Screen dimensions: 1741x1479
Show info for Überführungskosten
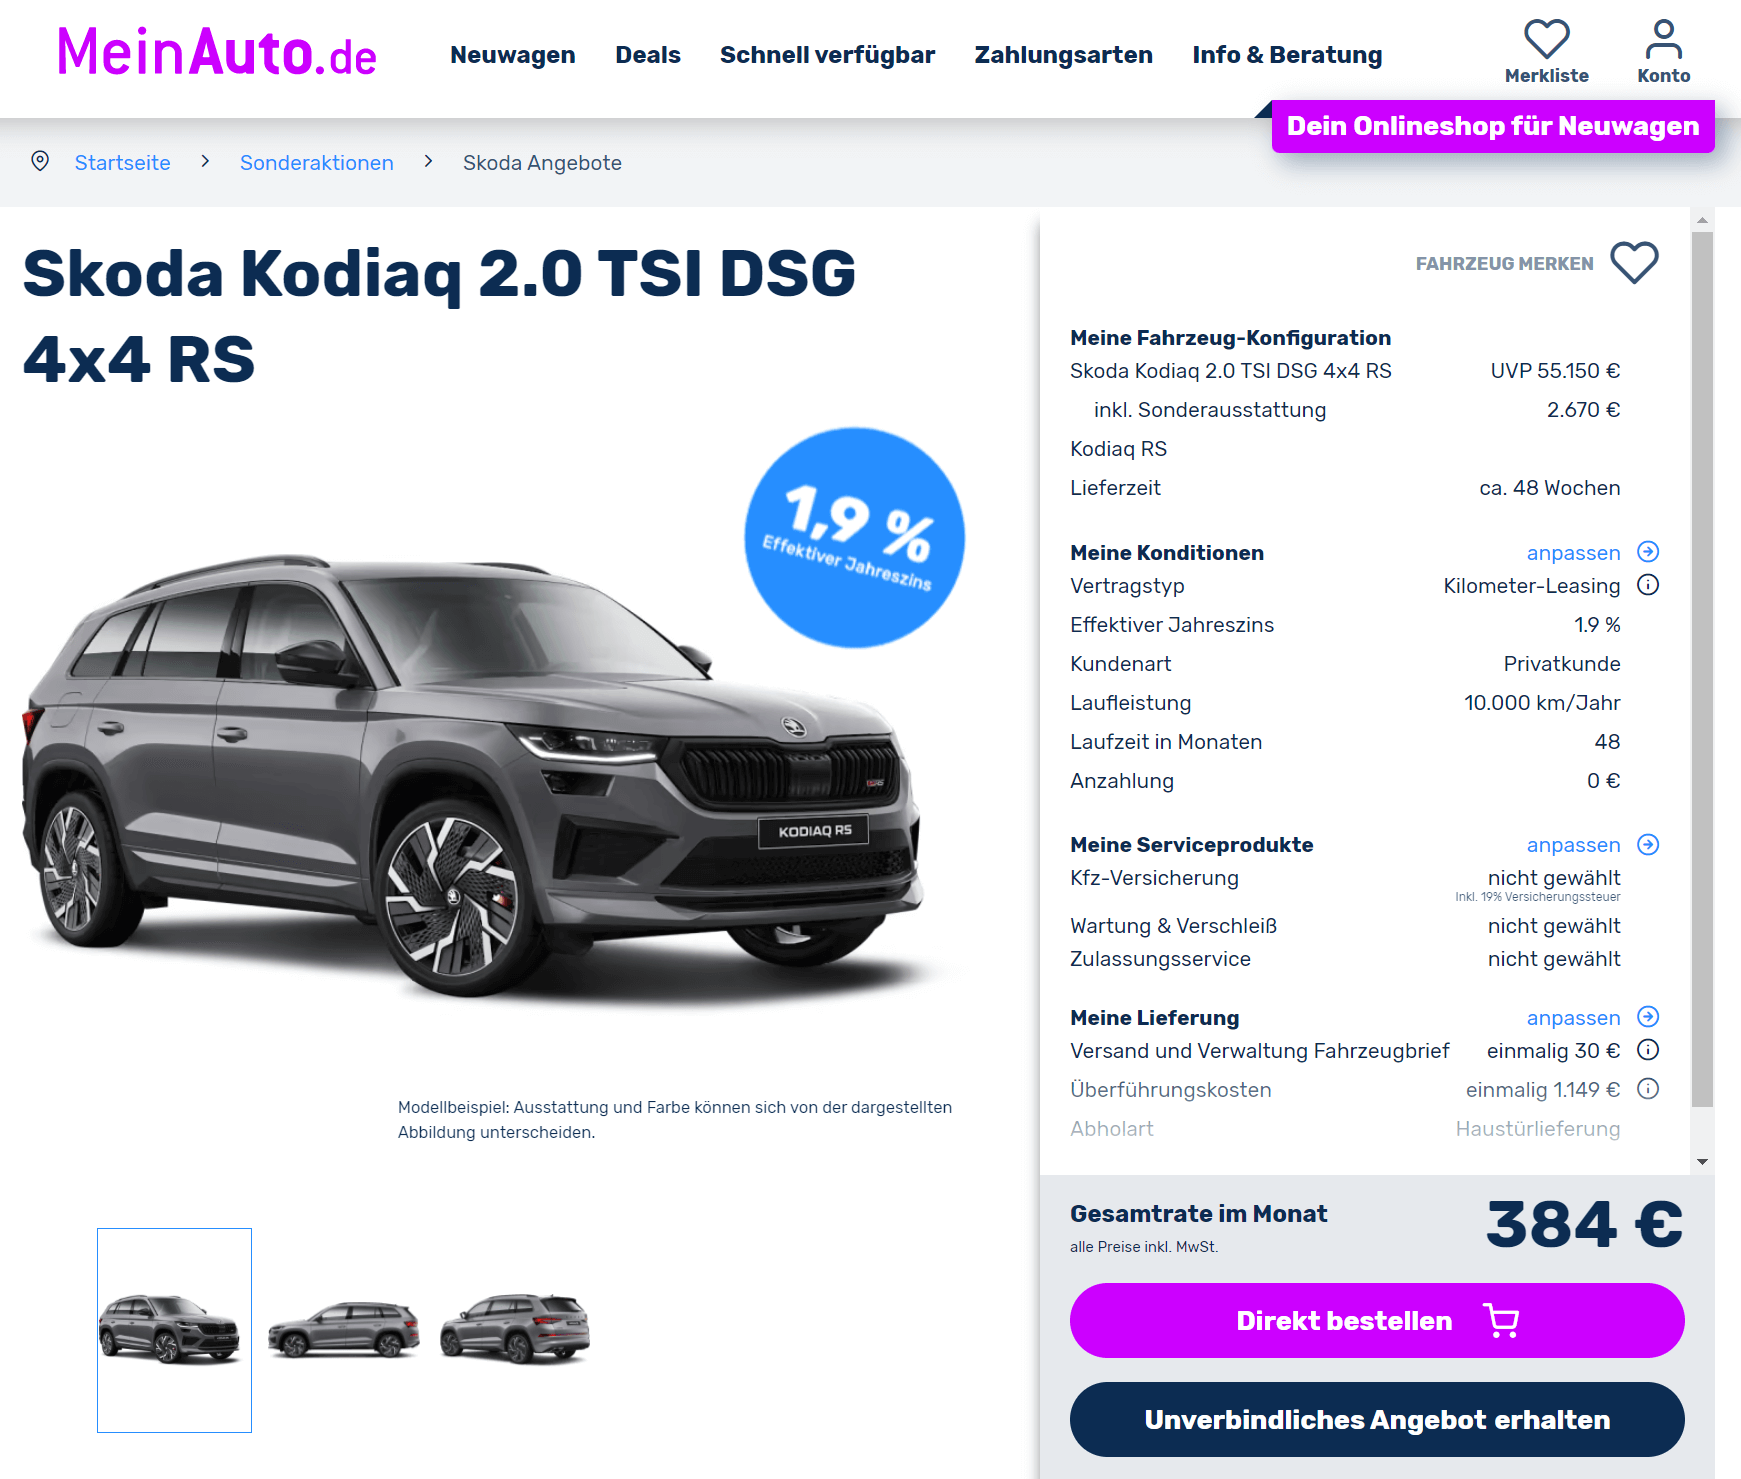click(1648, 1089)
